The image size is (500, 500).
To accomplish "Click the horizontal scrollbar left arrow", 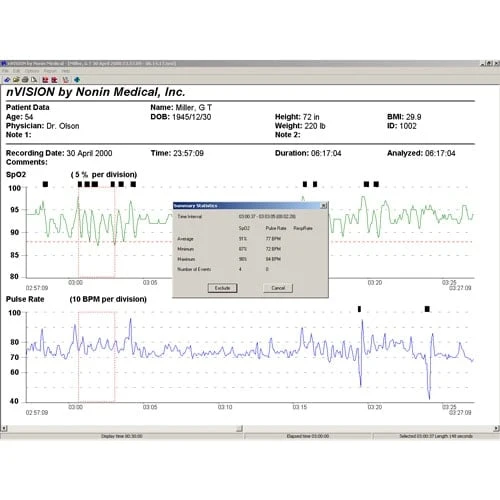I will (4, 428).
